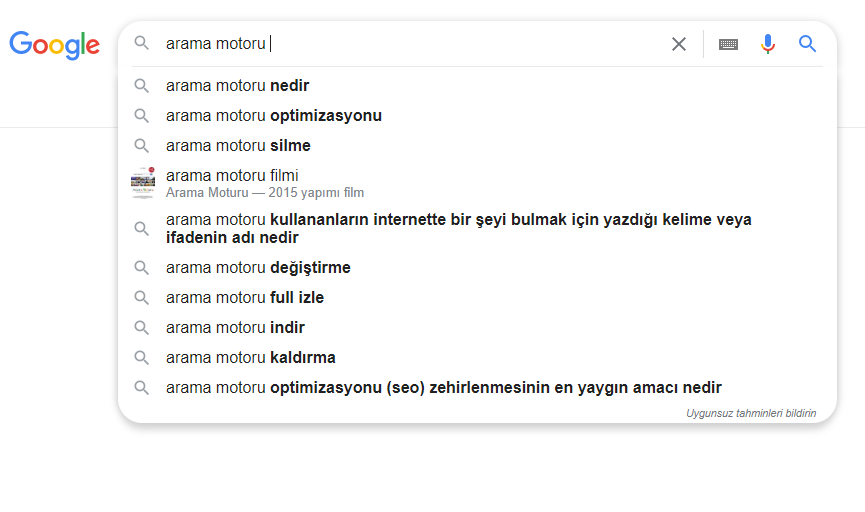Screen dimensions: 865x512
Task: Click into the 'arama motoru' search field
Action: pyautogui.click(x=450, y=44)
